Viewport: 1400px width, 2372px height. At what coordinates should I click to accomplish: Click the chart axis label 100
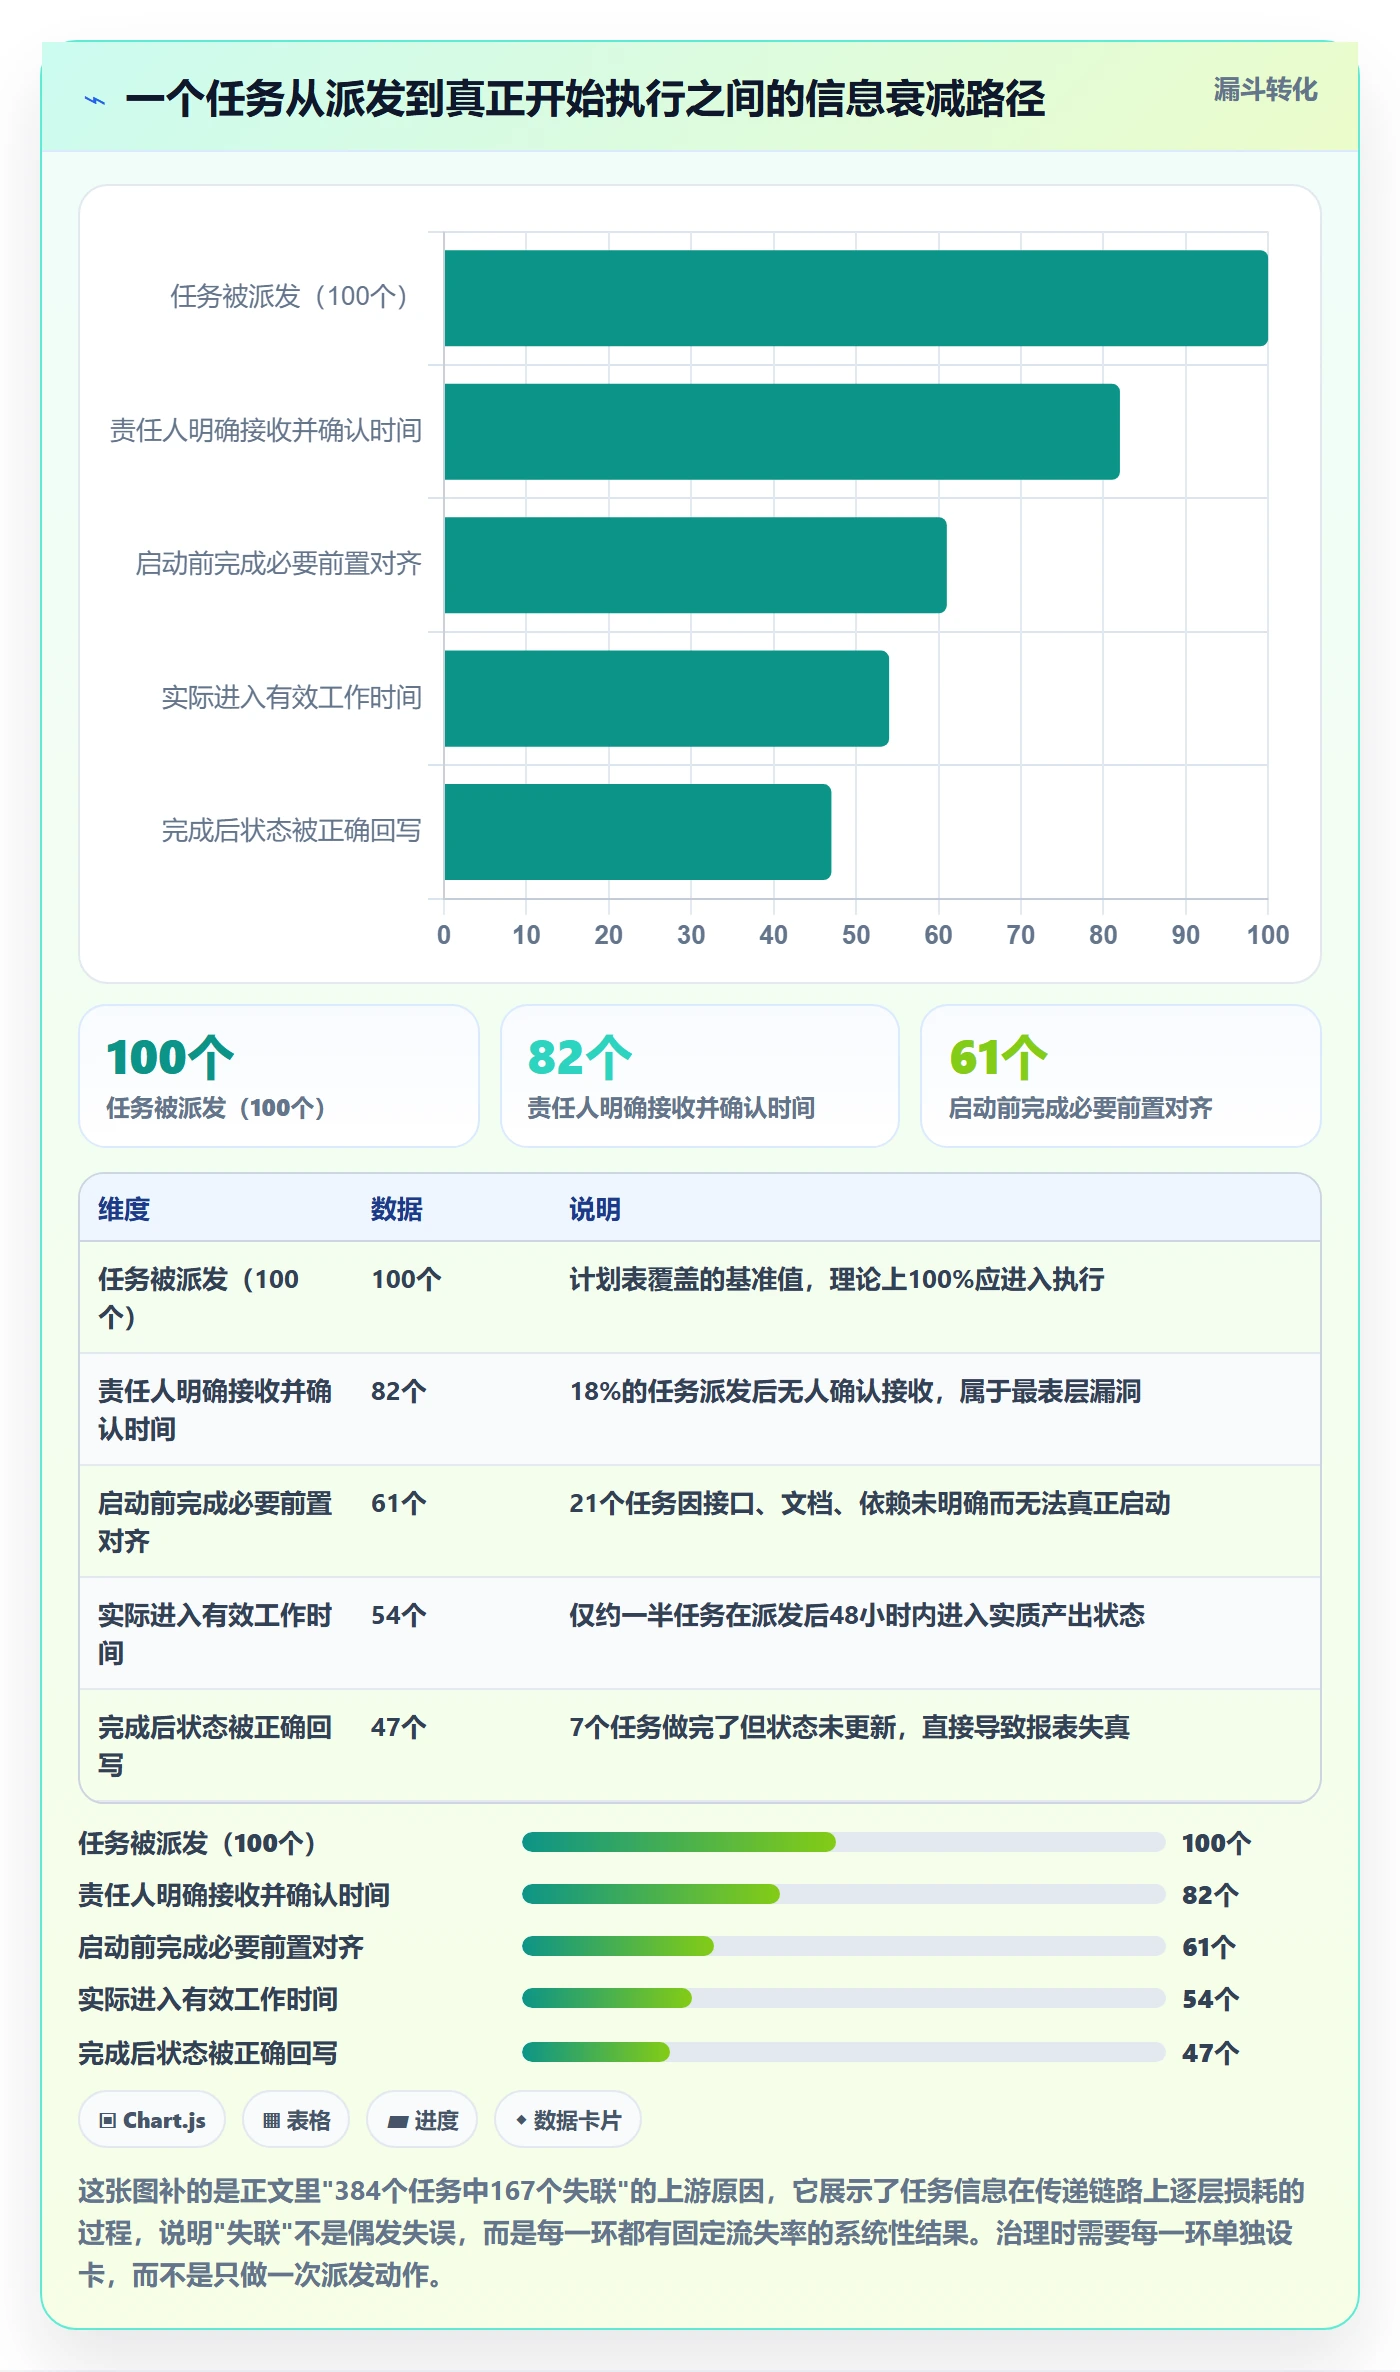tap(1268, 935)
